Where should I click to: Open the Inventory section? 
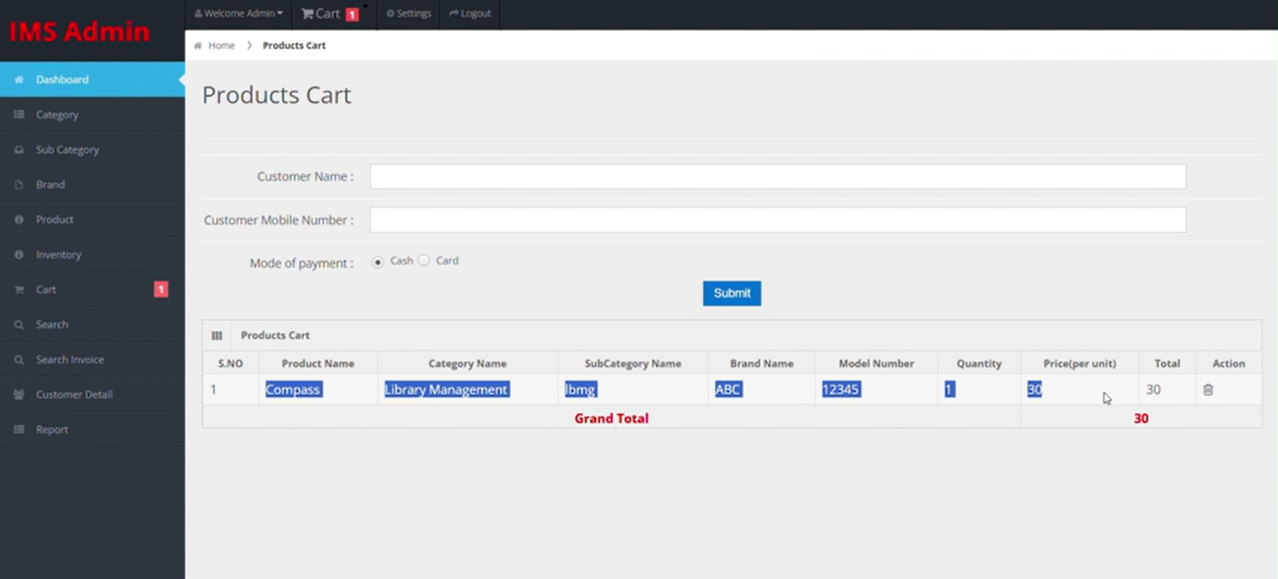coord(58,254)
